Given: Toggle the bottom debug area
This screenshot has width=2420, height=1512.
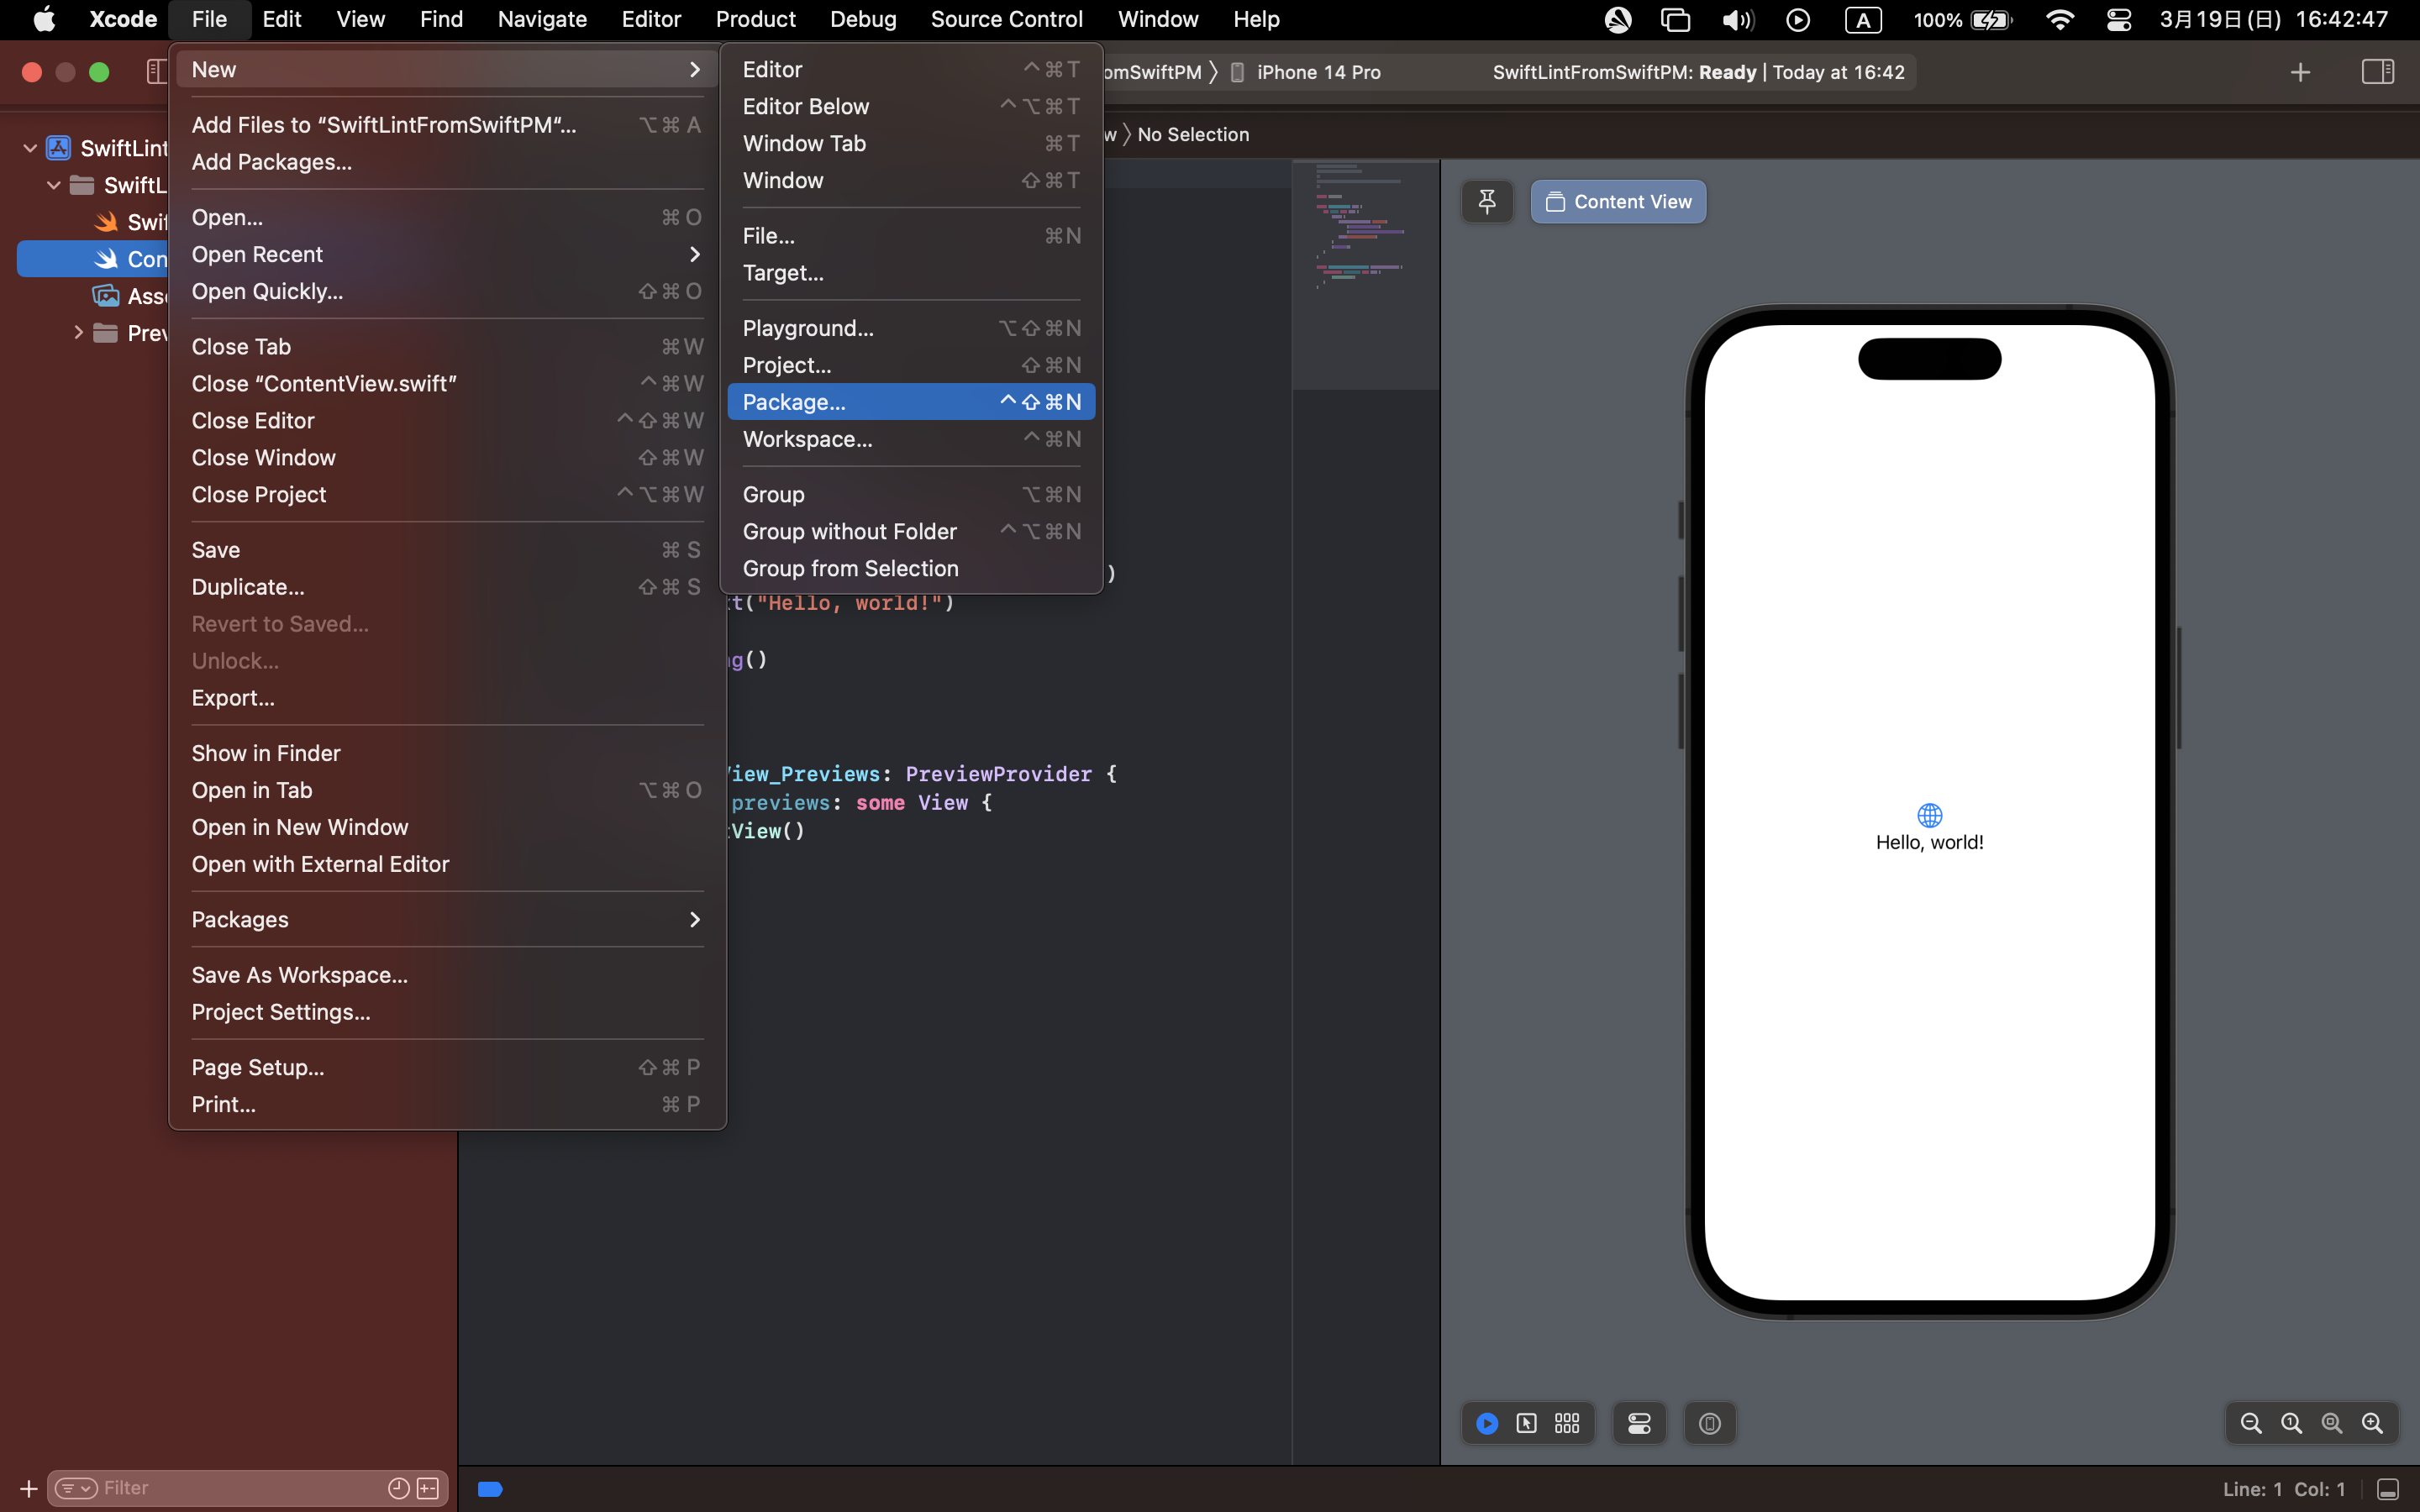Looking at the screenshot, I should tap(2387, 1489).
